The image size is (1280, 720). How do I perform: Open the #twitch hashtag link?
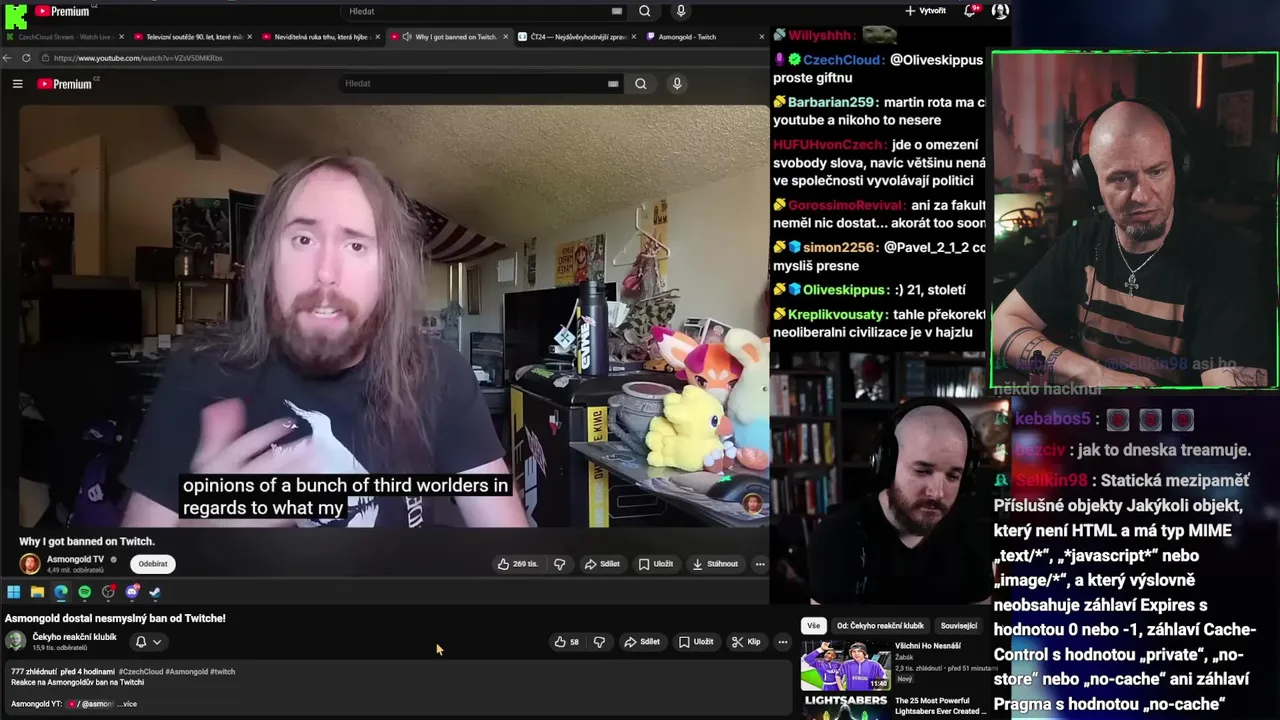click(x=222, y=672)
